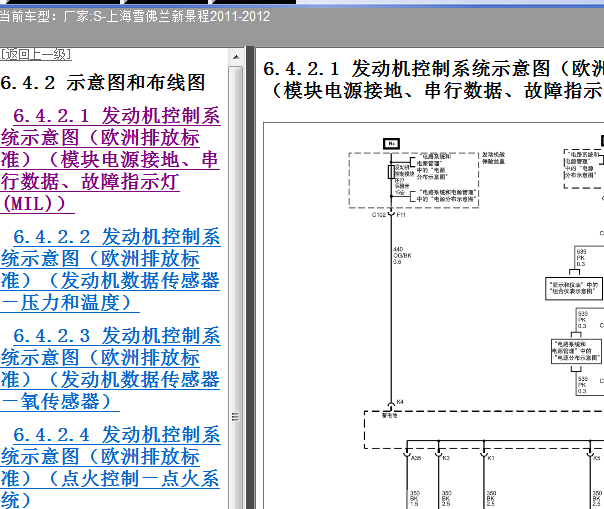The height and width of the screenshot is (509, 604).
Task: Click the 6.4.2.1 diagram title in right pane
Action: point(433,80)
